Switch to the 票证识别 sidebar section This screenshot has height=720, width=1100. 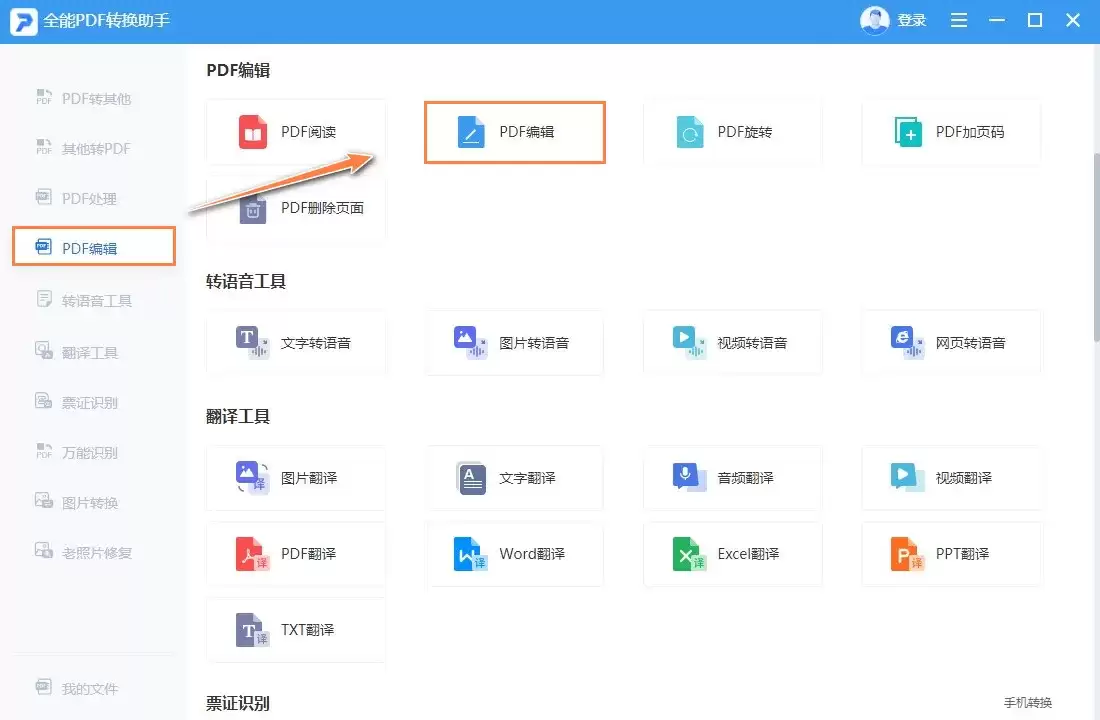pos(93,401)
